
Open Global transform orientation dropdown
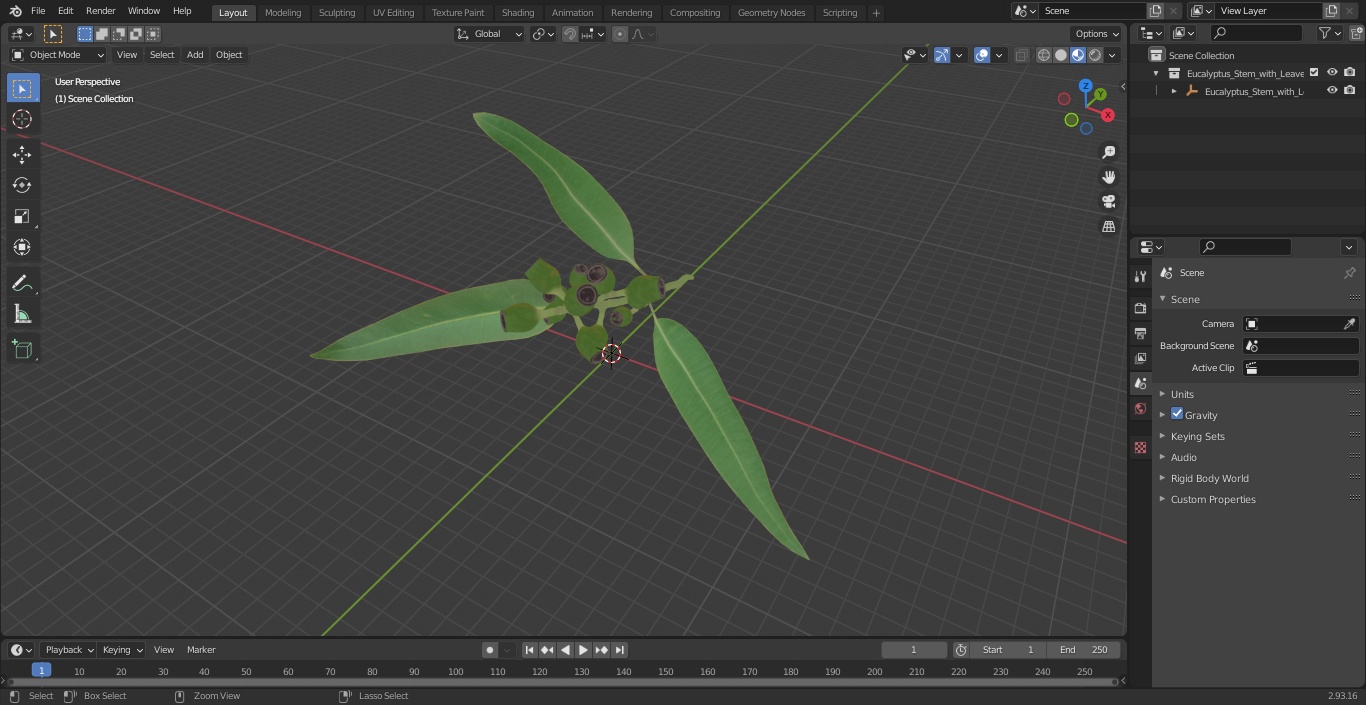tap(490, 34)
